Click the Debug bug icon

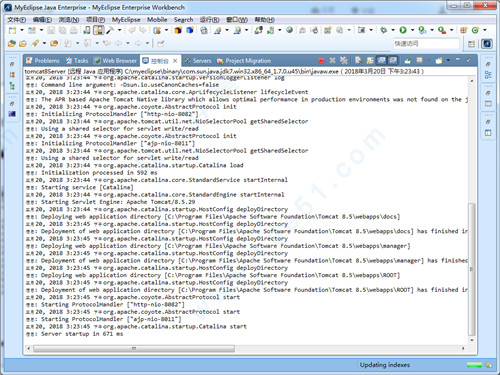[x=383, y=30]
